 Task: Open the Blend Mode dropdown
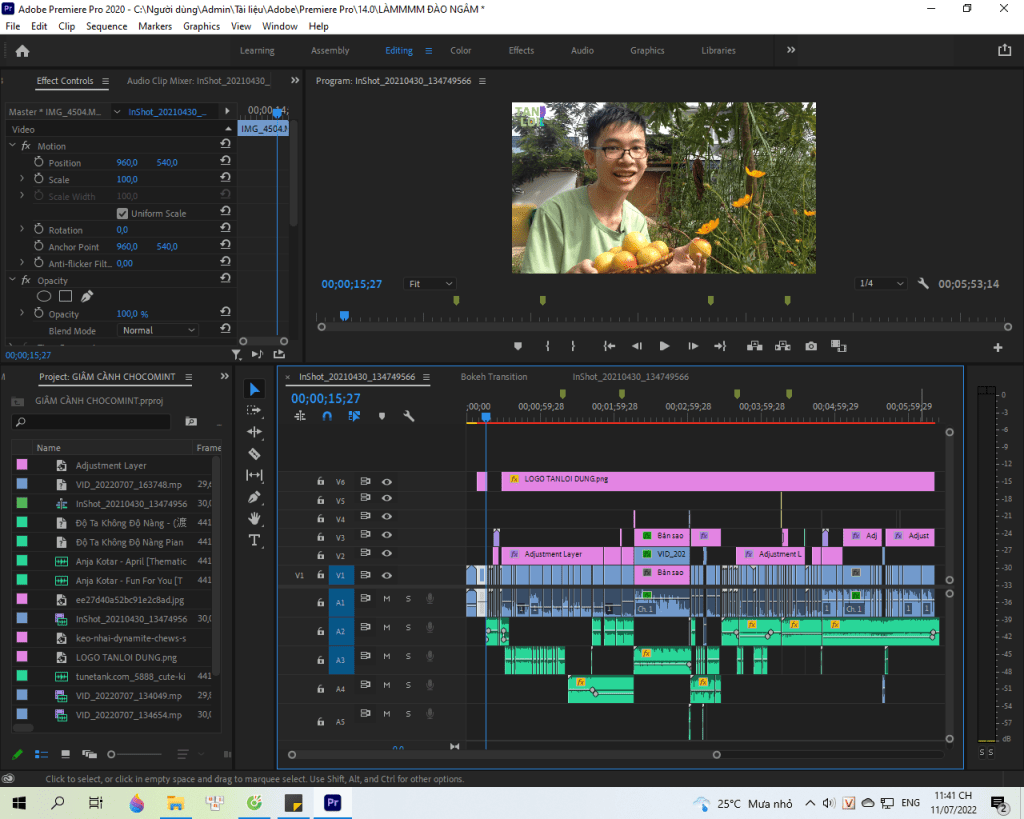point(158,330)
